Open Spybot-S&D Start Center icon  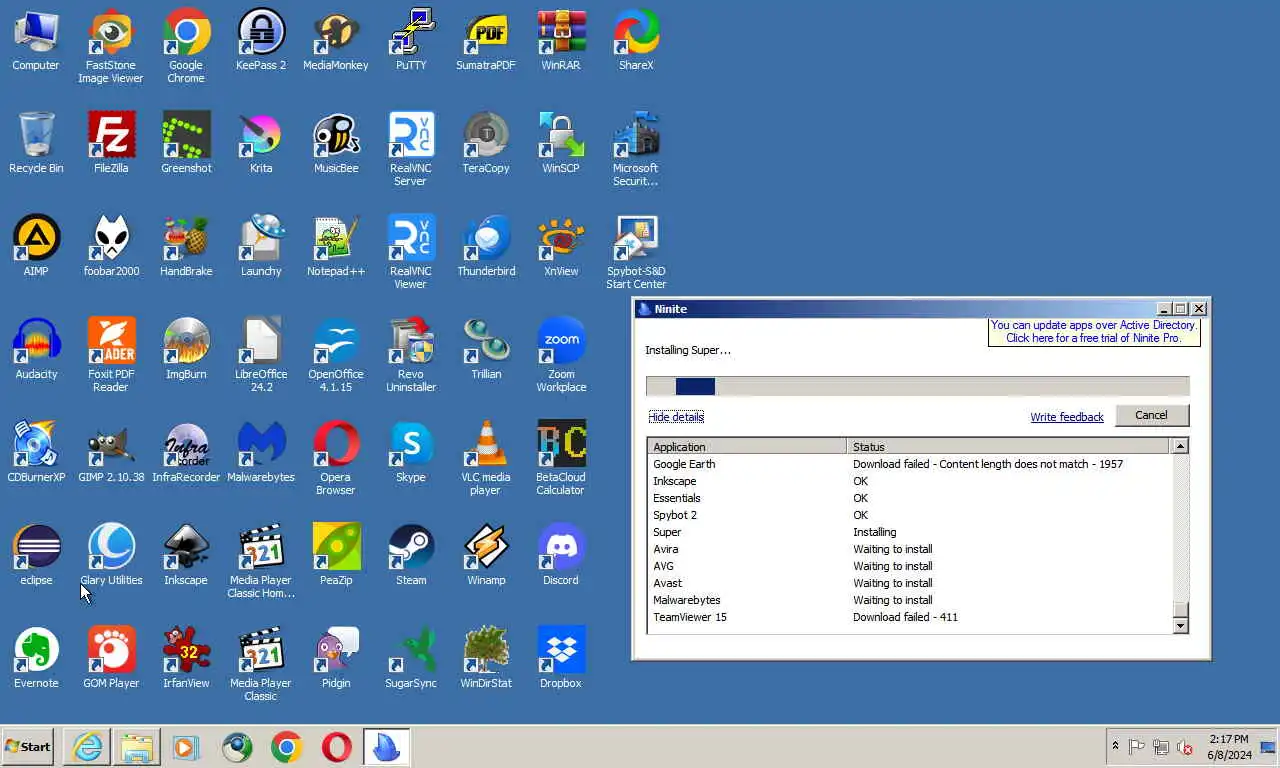point(636,252)
